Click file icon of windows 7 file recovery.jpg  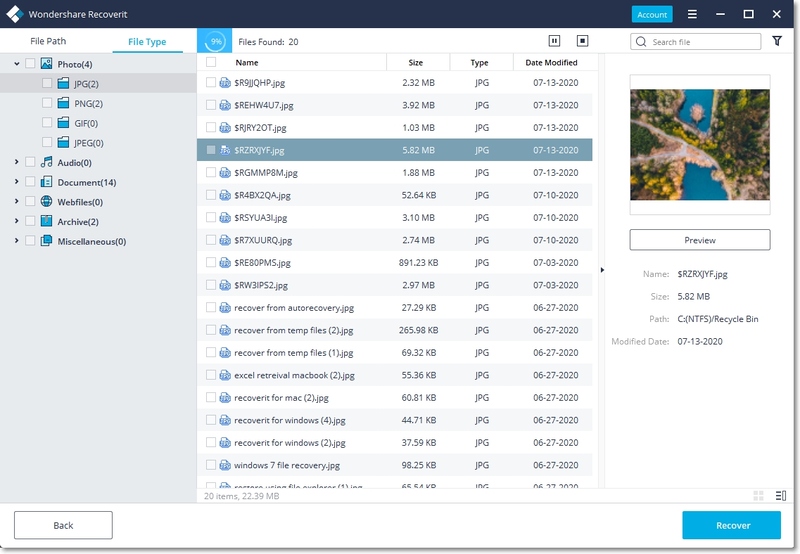click(225, 465)
